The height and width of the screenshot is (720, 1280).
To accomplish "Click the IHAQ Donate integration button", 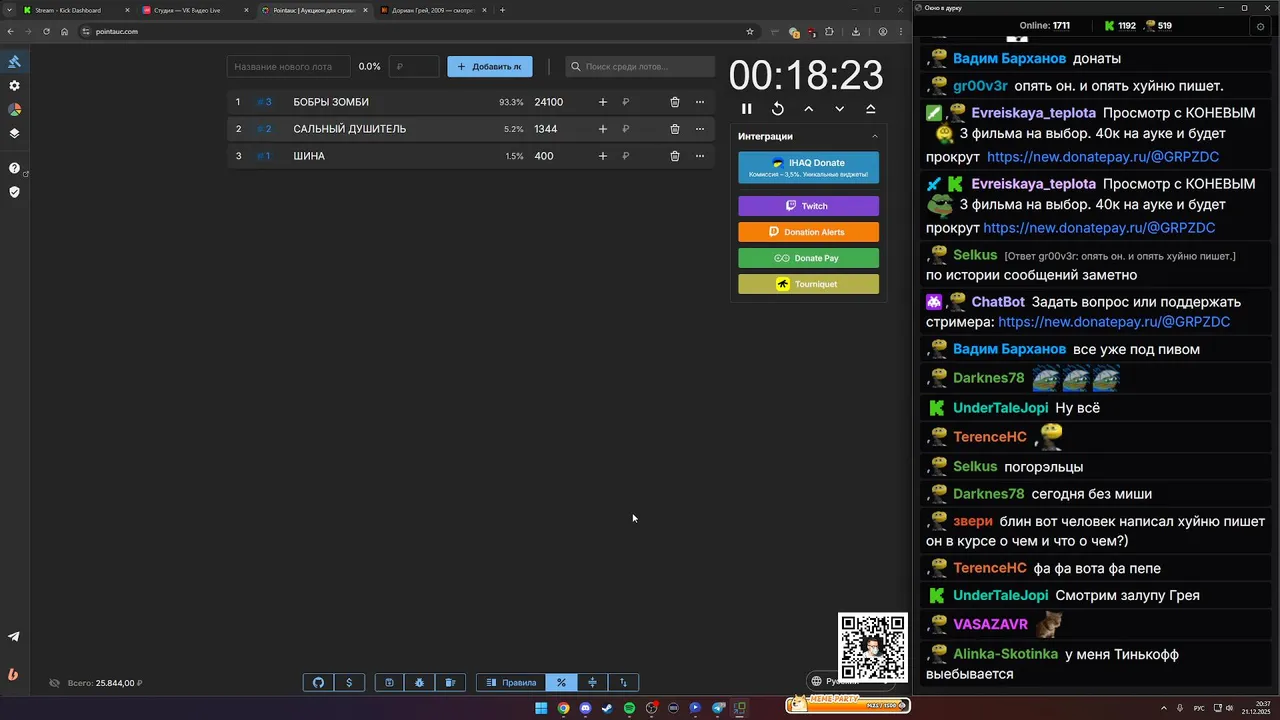I will point(808,168).
